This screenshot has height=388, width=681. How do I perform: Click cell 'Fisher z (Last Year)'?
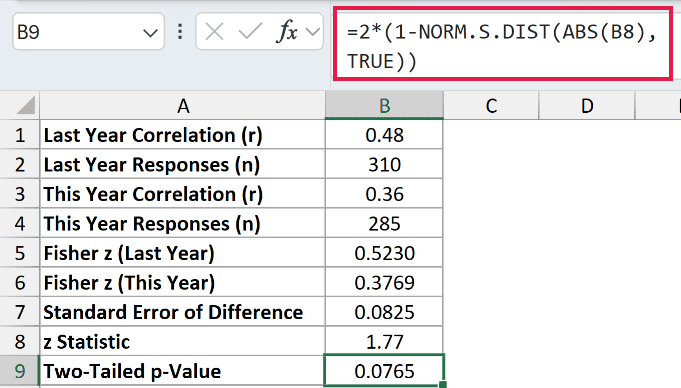pos(182,253)
